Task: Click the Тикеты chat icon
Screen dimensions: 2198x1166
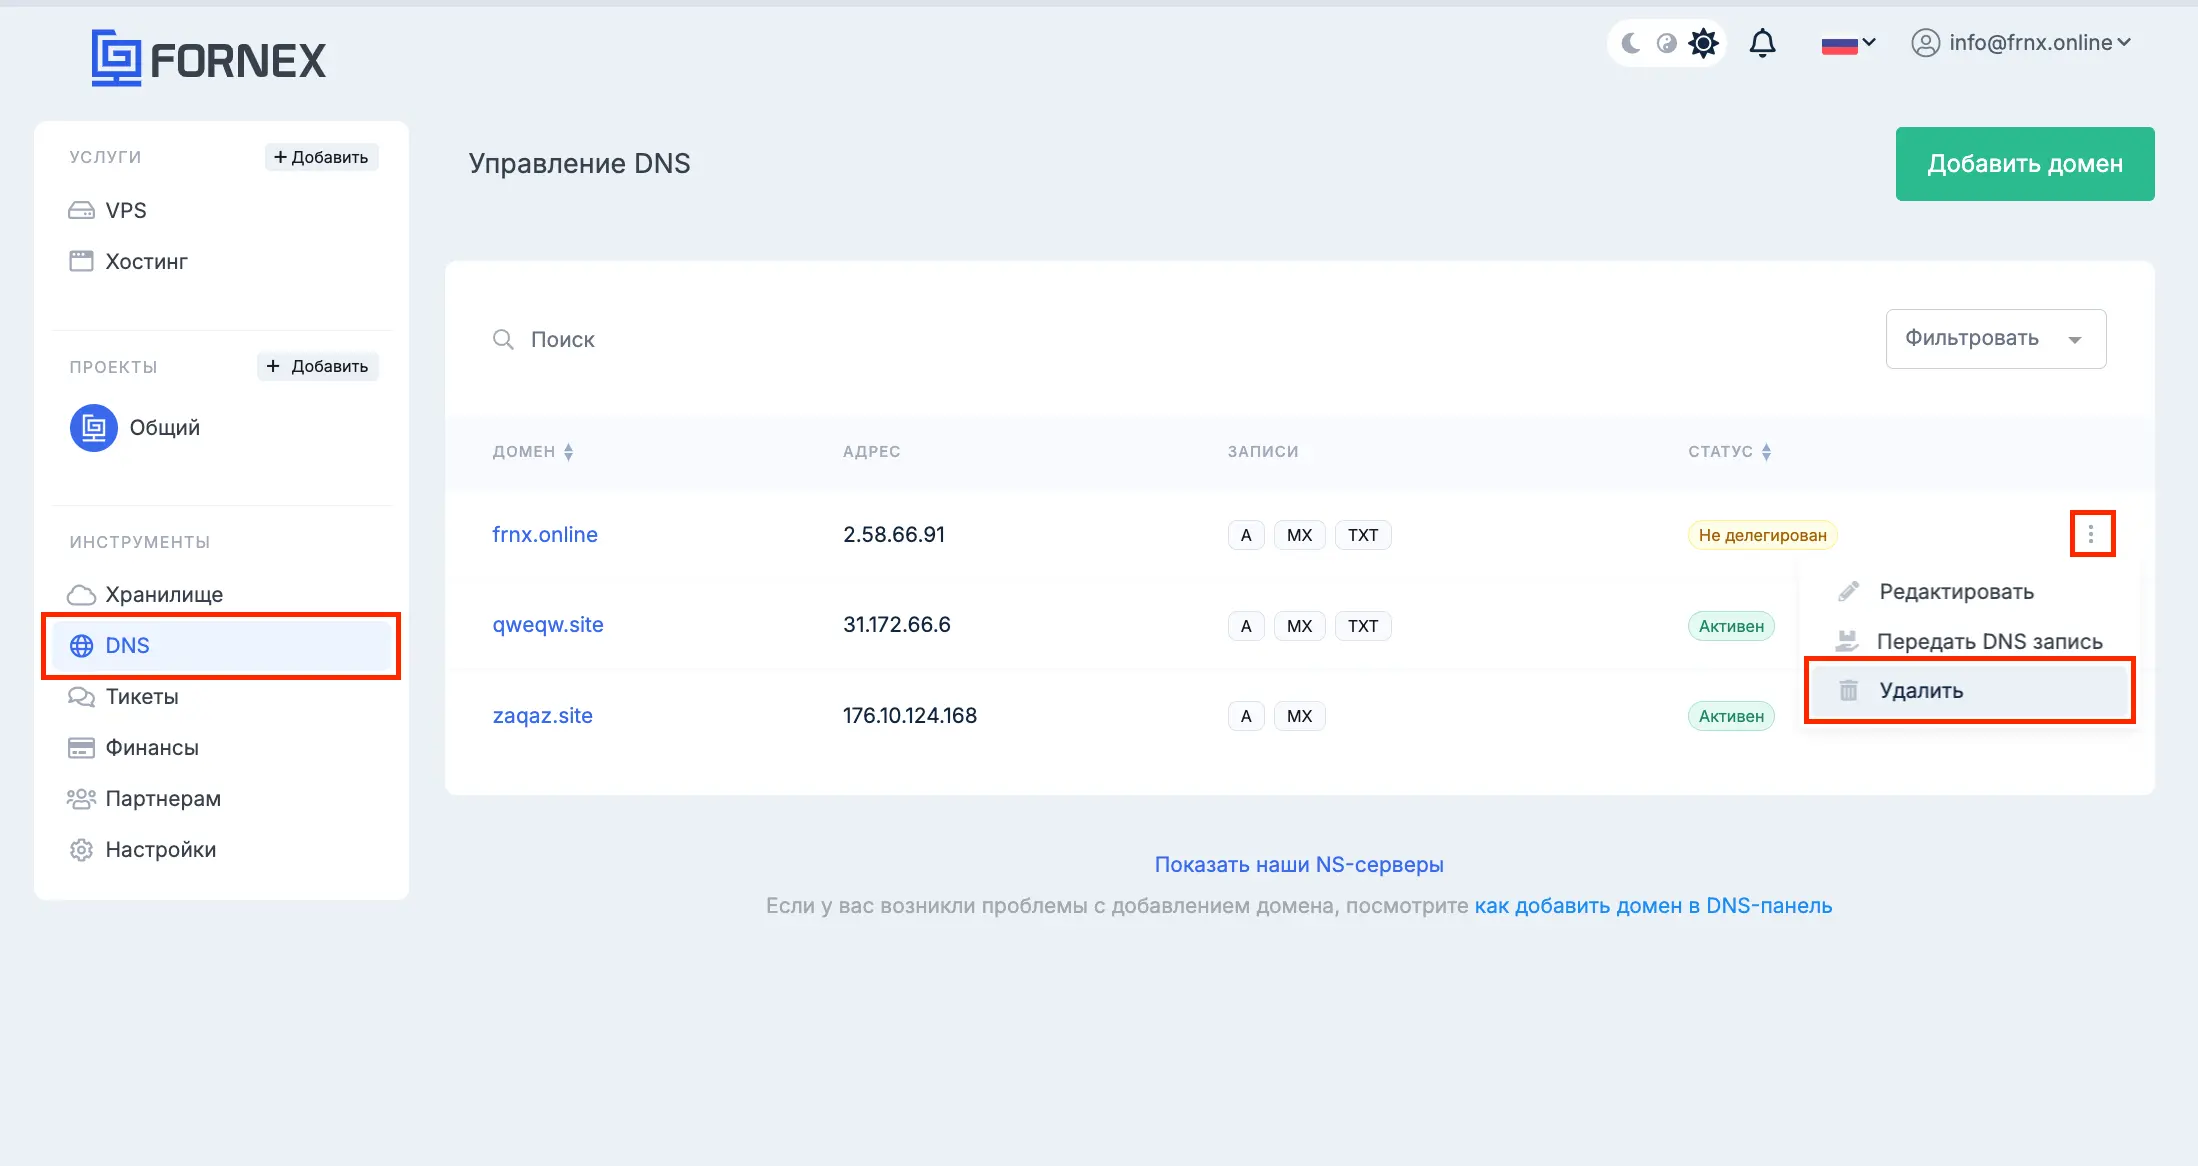Action: tap(81, 697)
